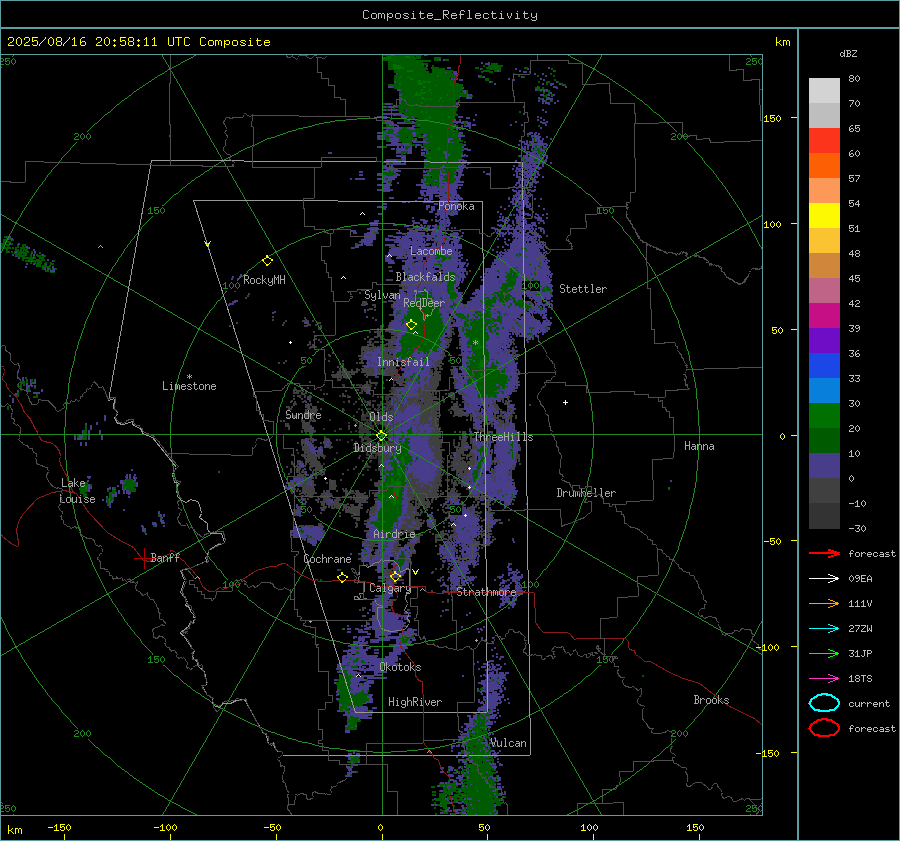
Task: Select the magenta 18TS arrow symbol
Action: tap(824, 679)
